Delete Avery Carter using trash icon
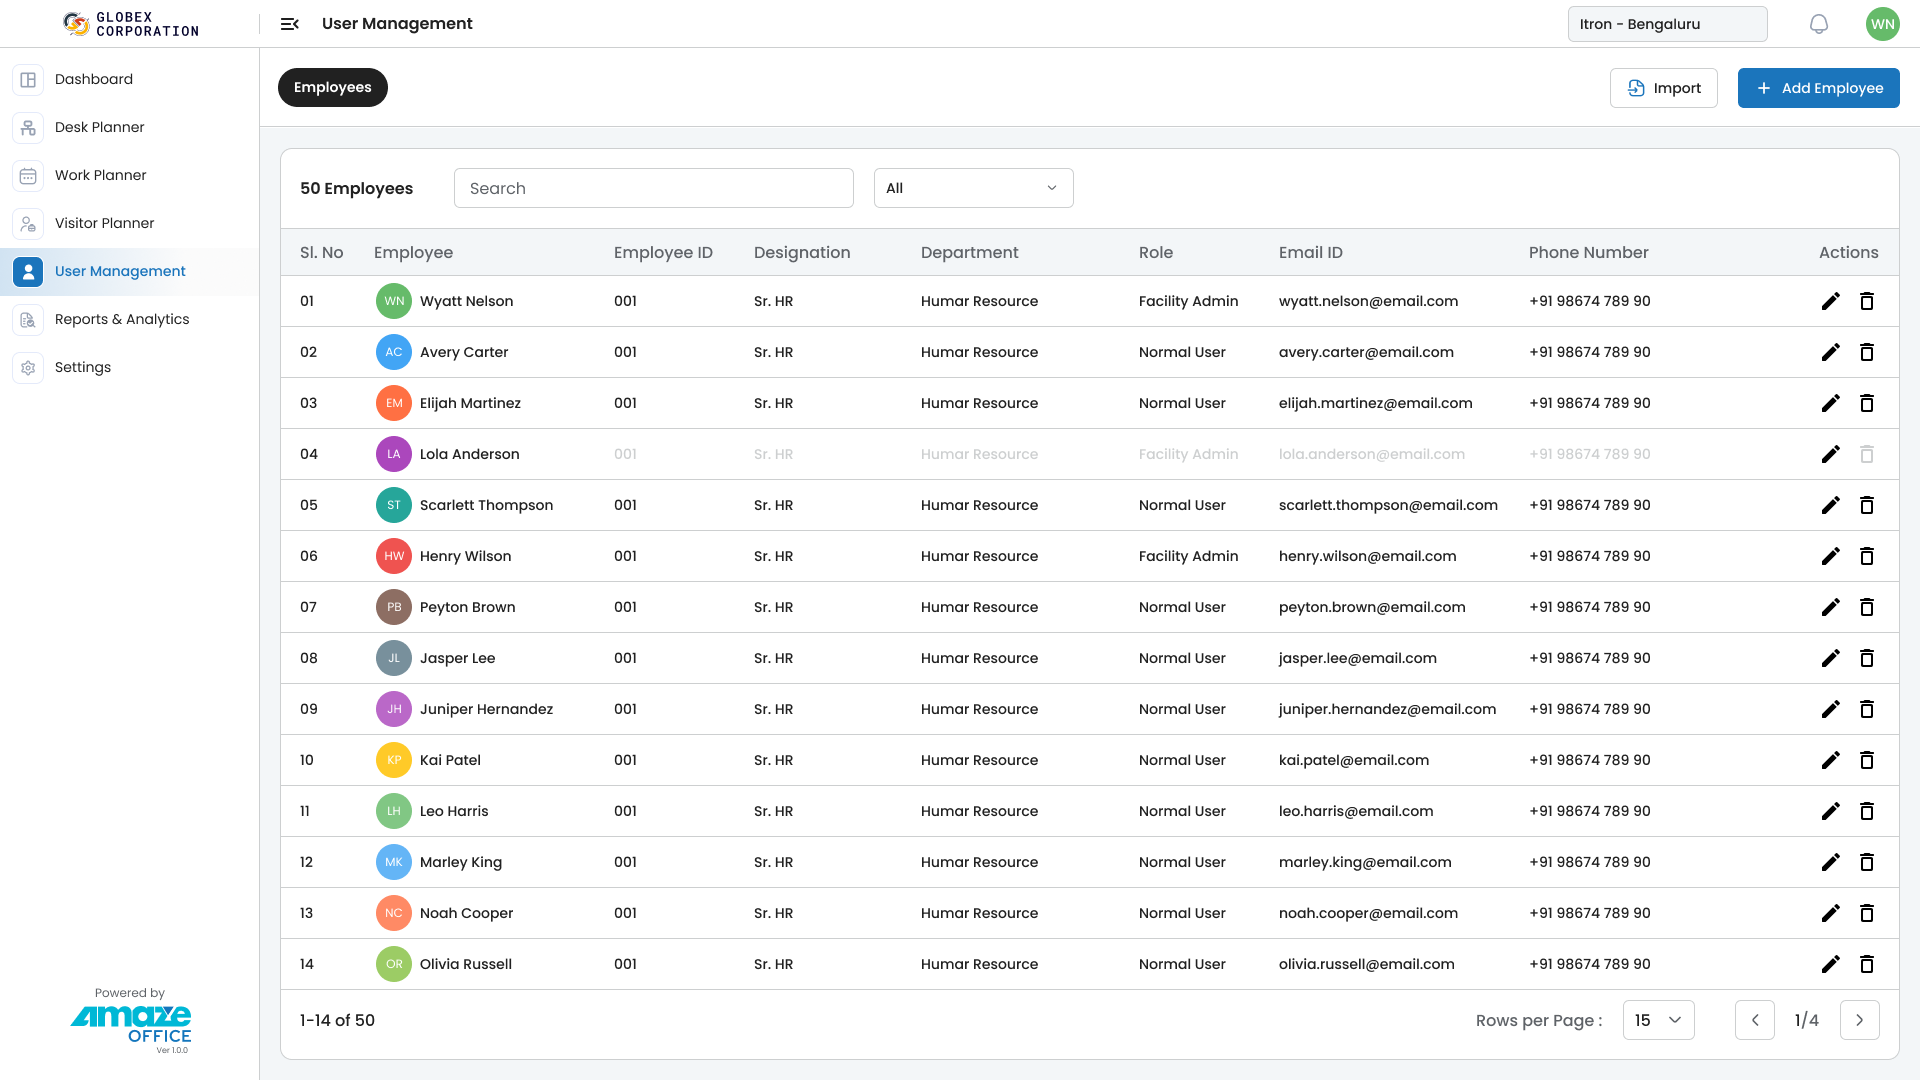 pyautogui.click(x=1866, y=352)
